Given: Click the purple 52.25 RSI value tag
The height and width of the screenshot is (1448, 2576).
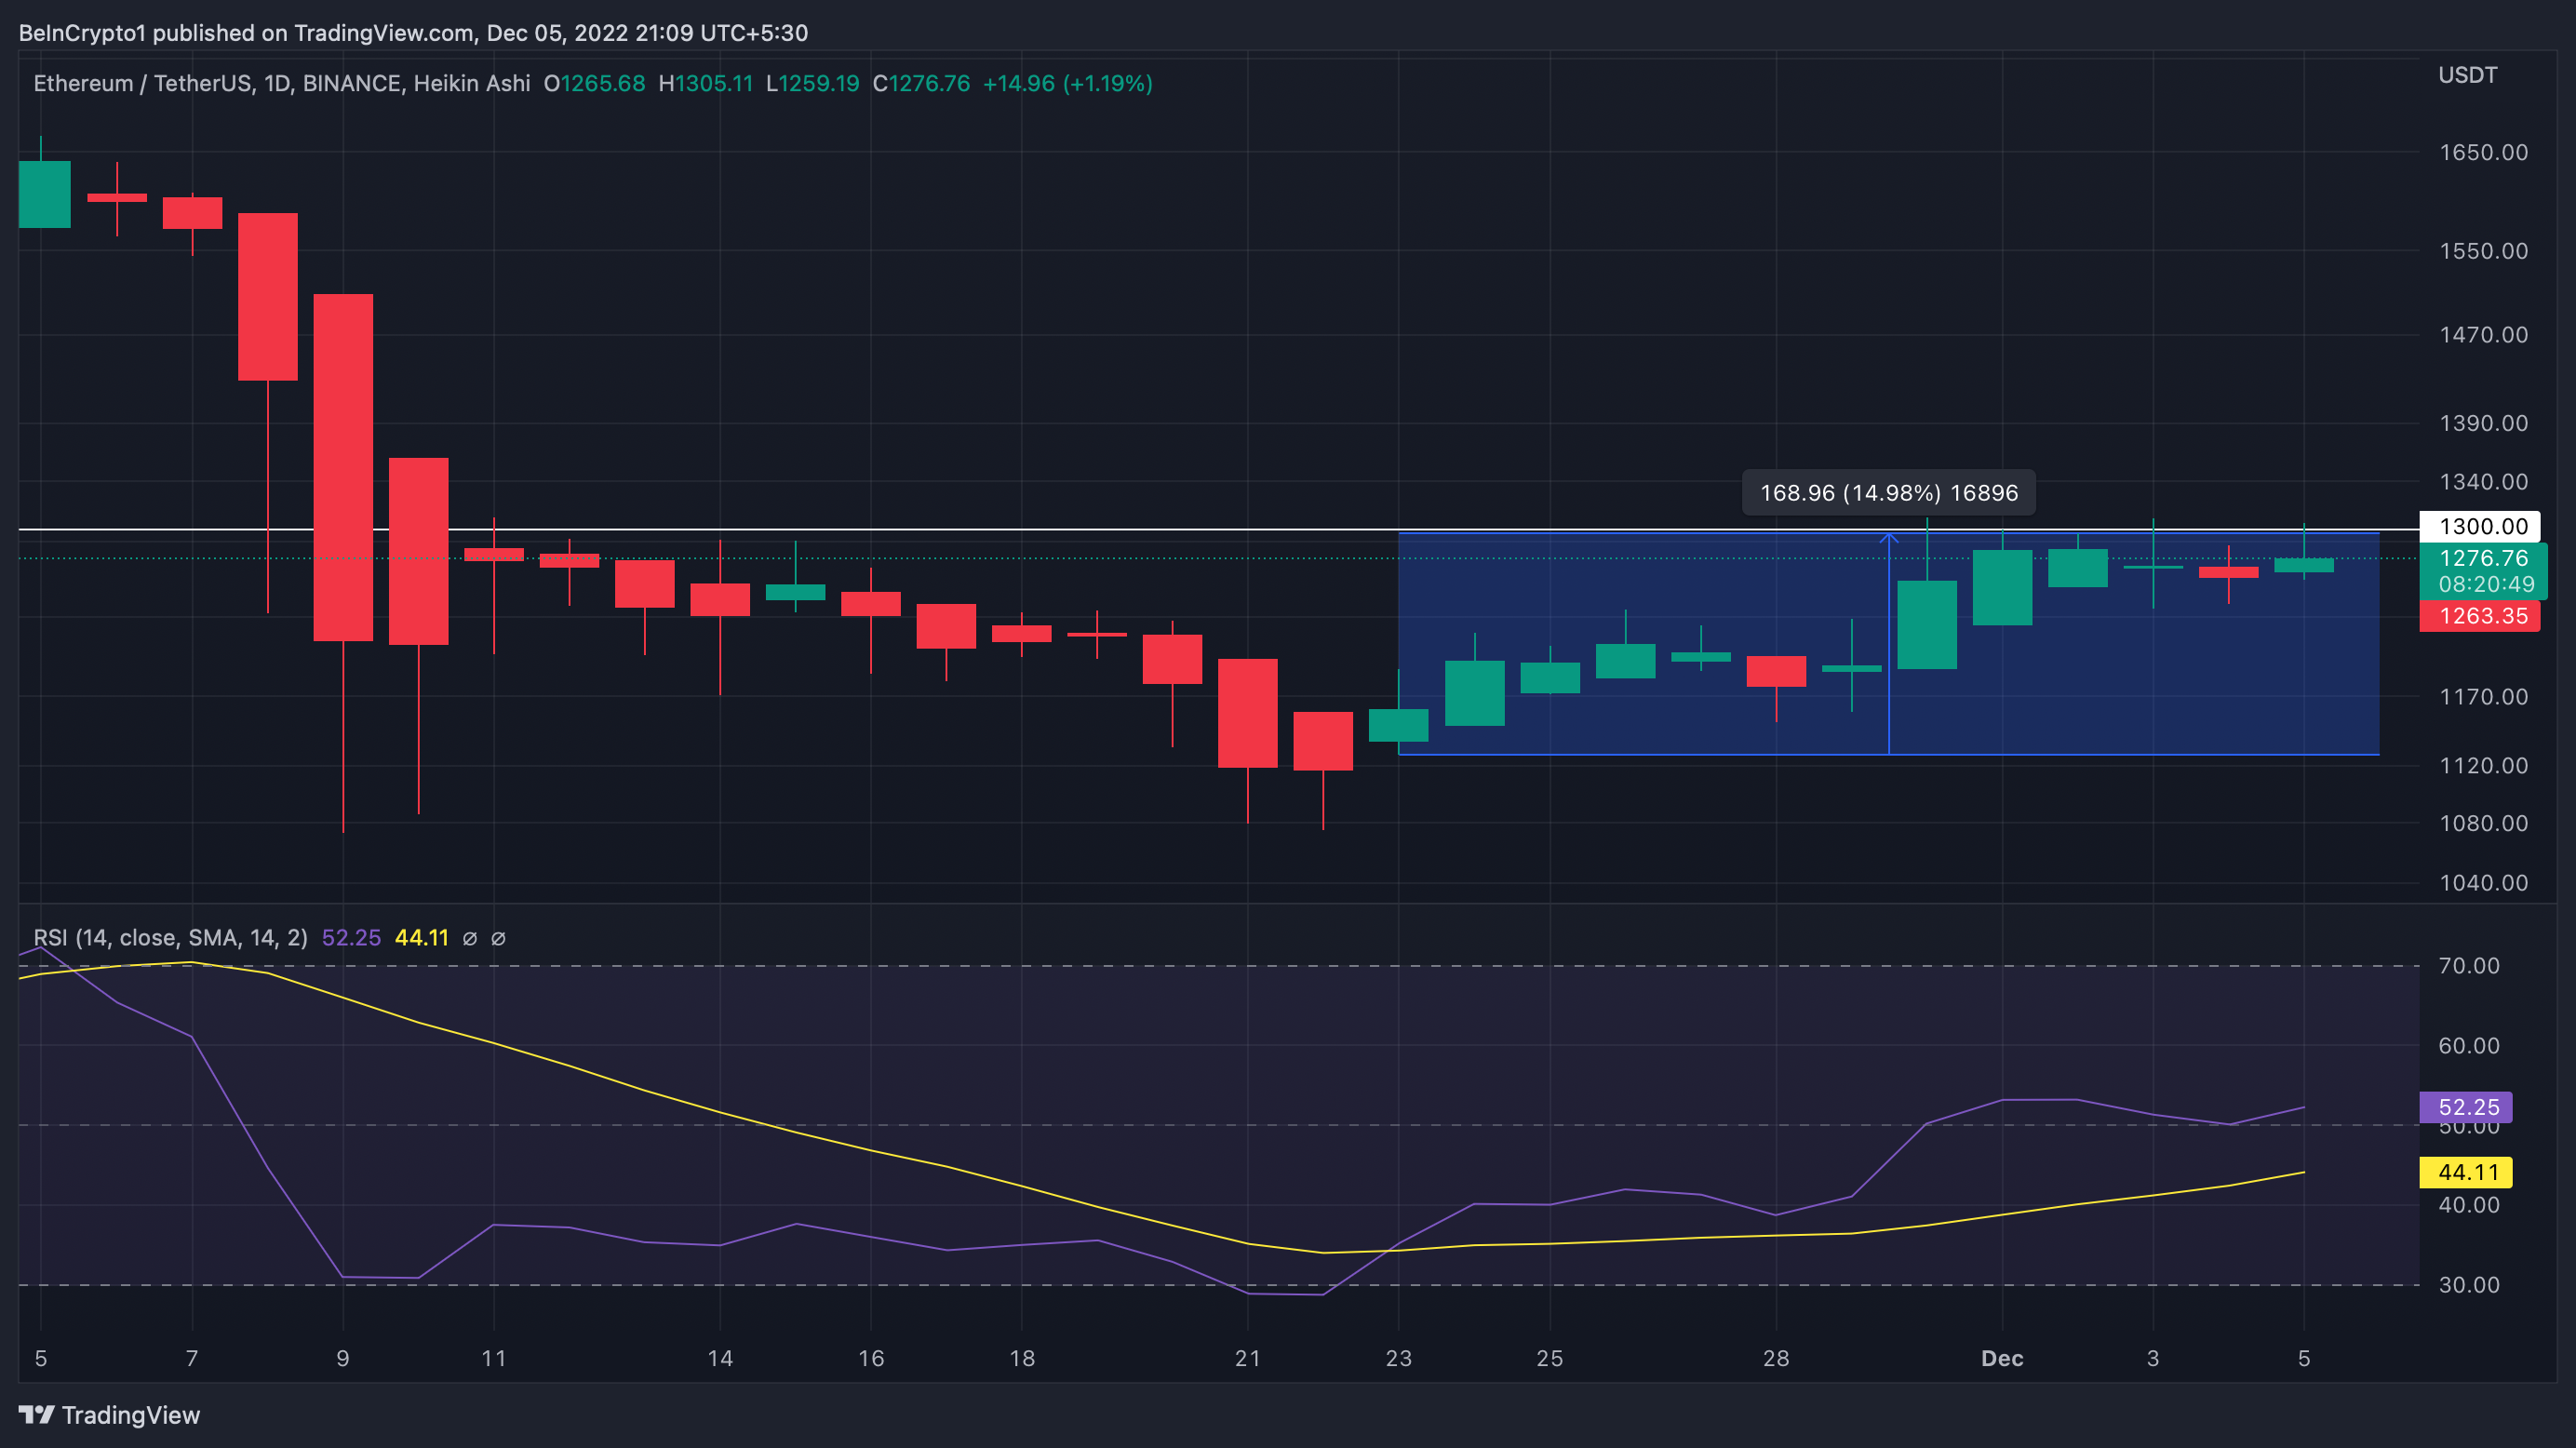Looking at the screenshot, I should (x=2467, y=1107).
